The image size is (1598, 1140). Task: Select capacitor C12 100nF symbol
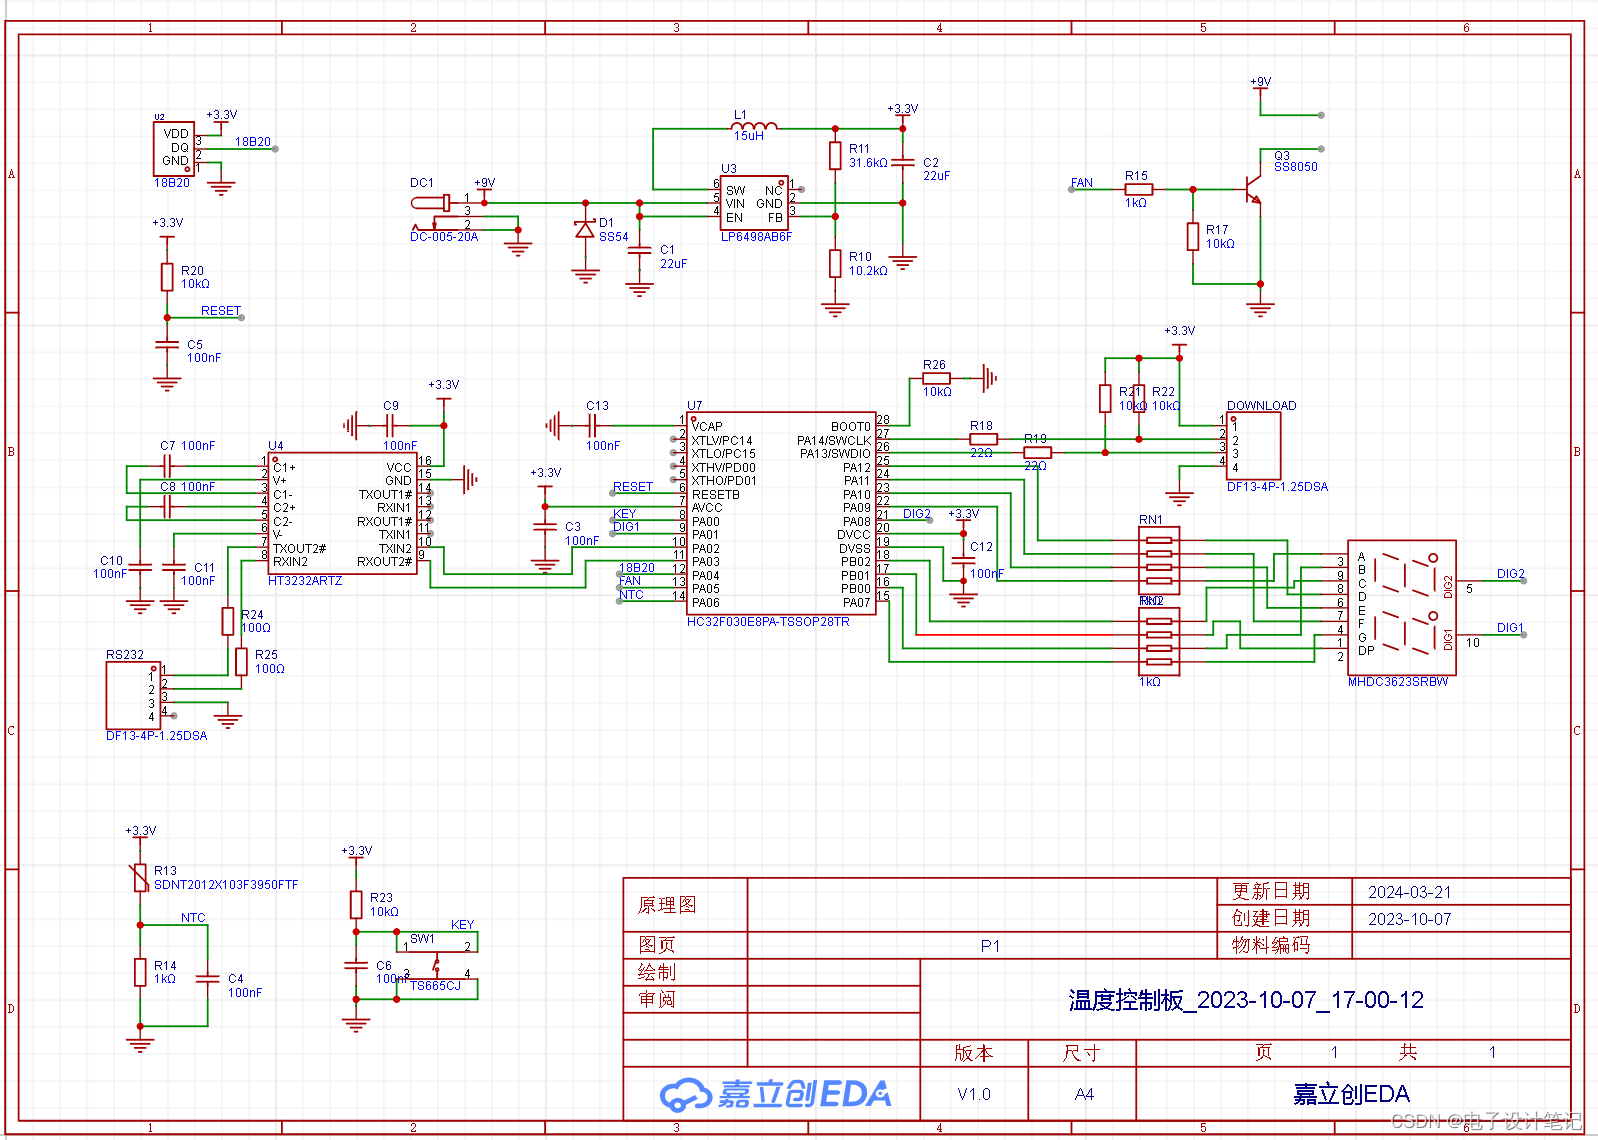[x=963, y=560]
